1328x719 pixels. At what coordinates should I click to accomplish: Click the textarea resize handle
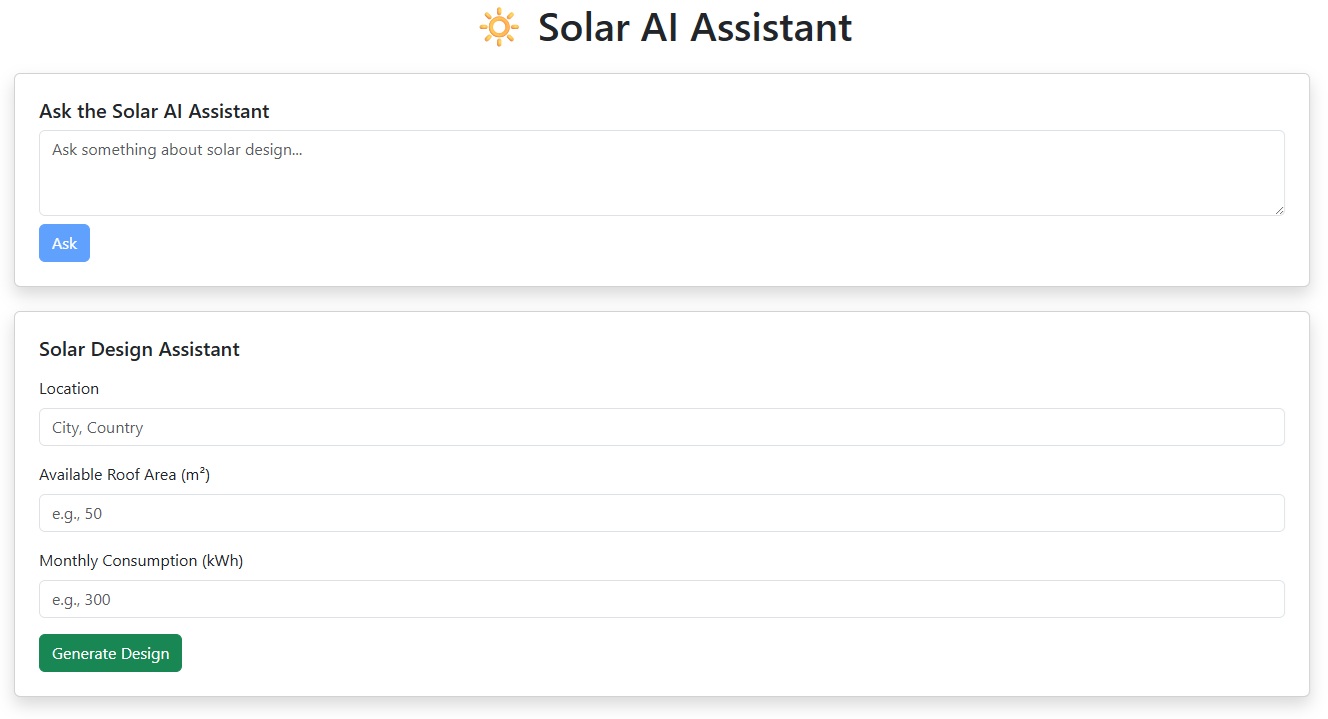coord(1279,210)
